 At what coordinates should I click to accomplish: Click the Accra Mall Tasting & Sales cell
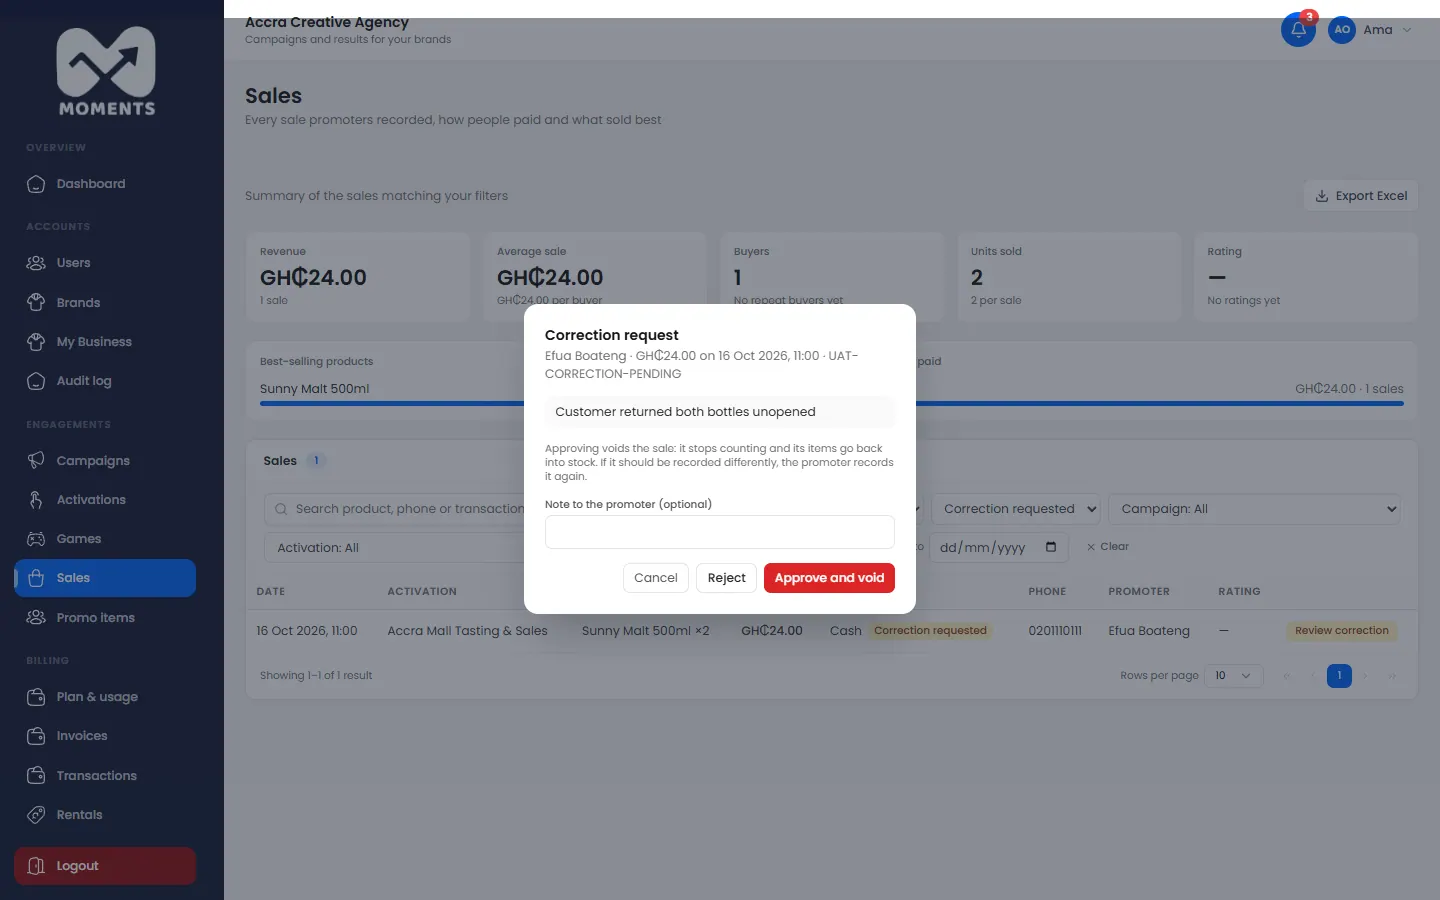pos(468,631)
